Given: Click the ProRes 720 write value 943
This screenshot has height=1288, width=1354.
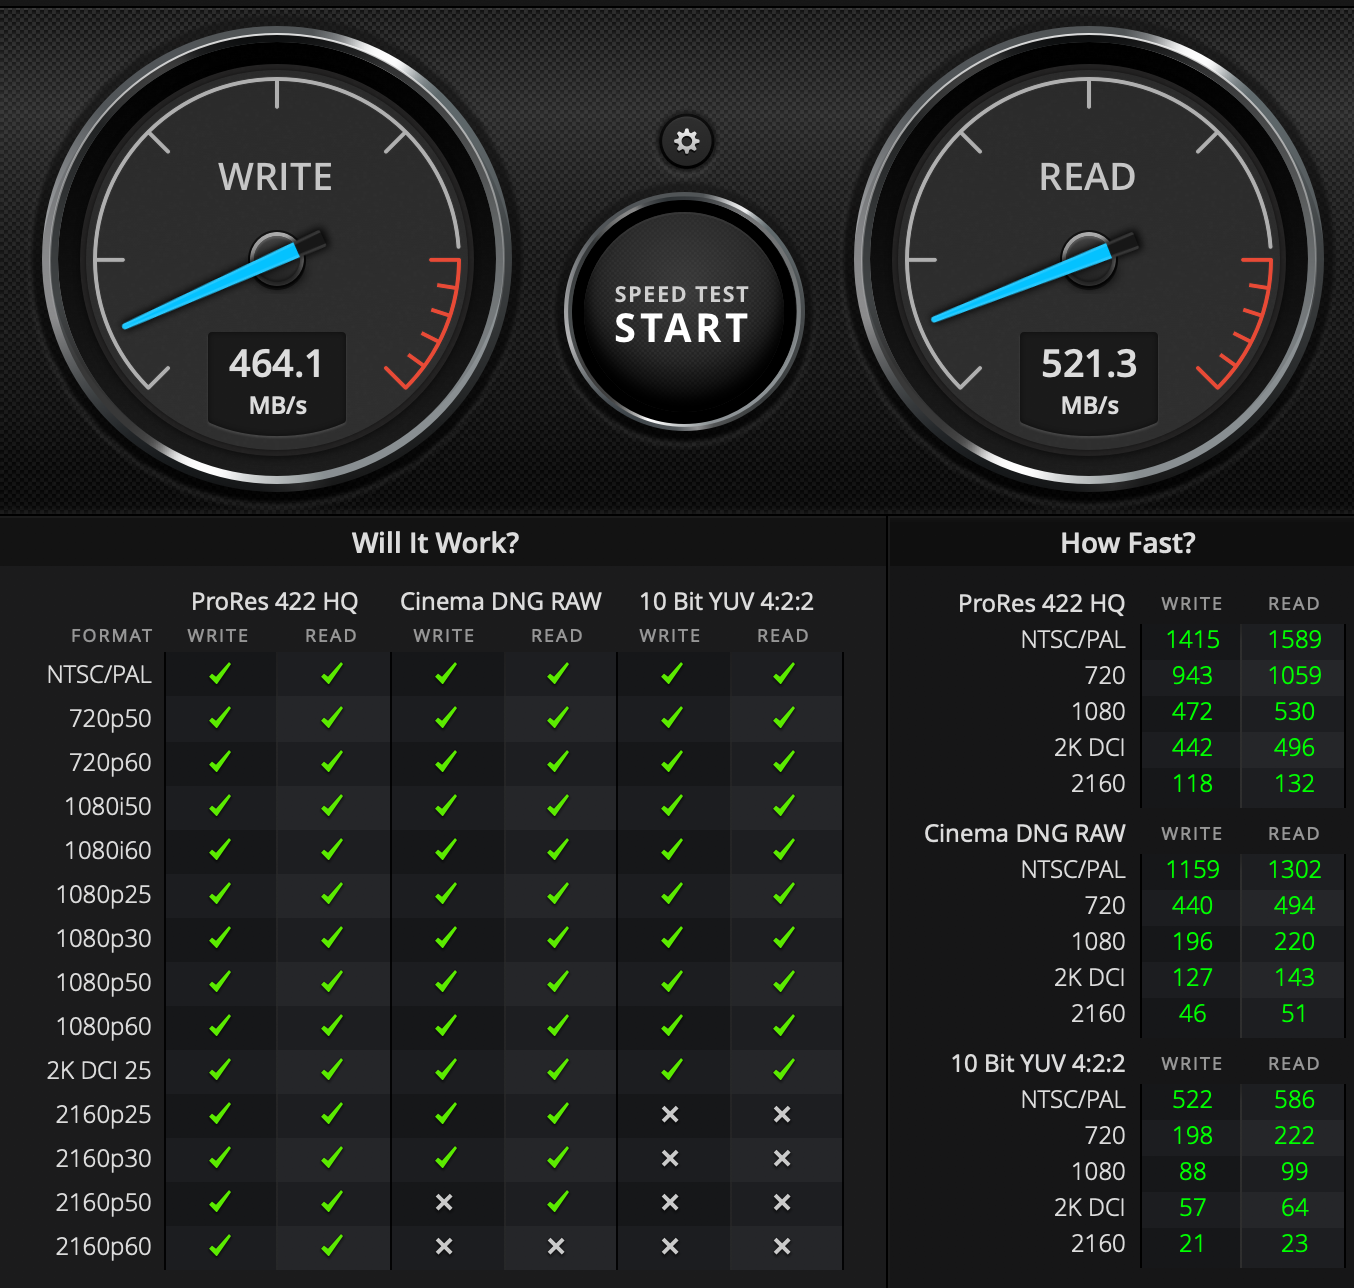Looking at the screenshot, I should click(1193, 675).
